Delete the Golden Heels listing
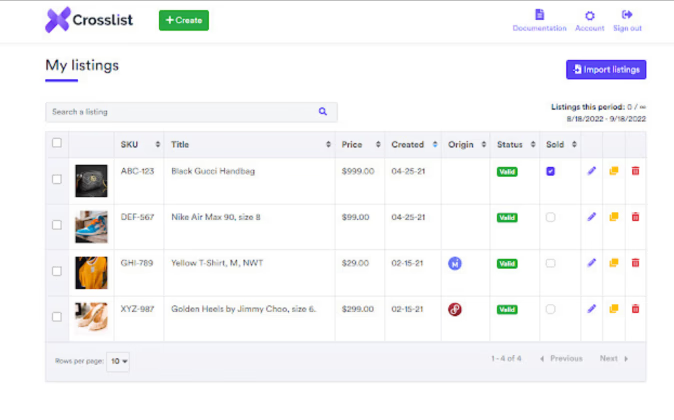This screenshot has height=420, width=674. [x=635, y=309]
